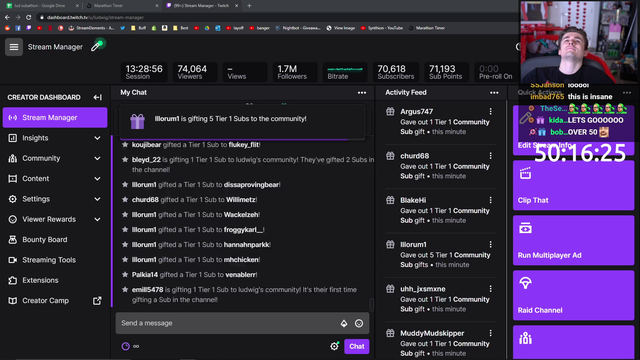640x360 pixels.
Task: Open chat settings gear
Action: pyautogui.click(x=334, y=347)
